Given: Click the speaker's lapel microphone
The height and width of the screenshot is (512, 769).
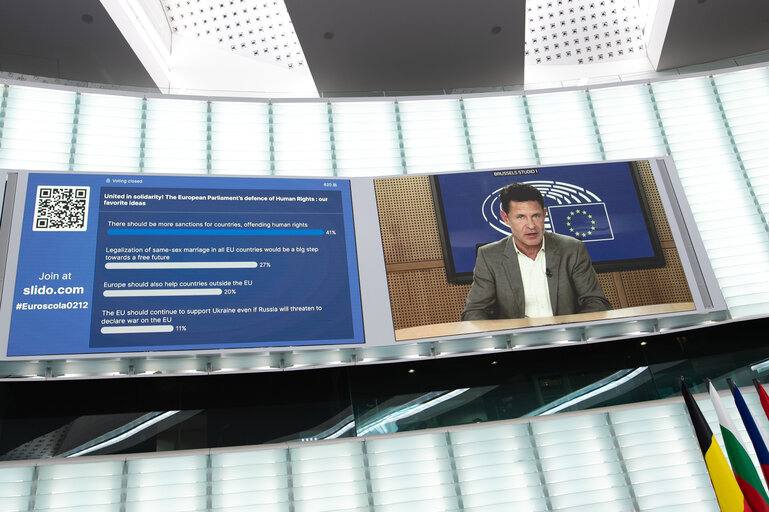Looking at the screenshot, I should pos(548,271).
